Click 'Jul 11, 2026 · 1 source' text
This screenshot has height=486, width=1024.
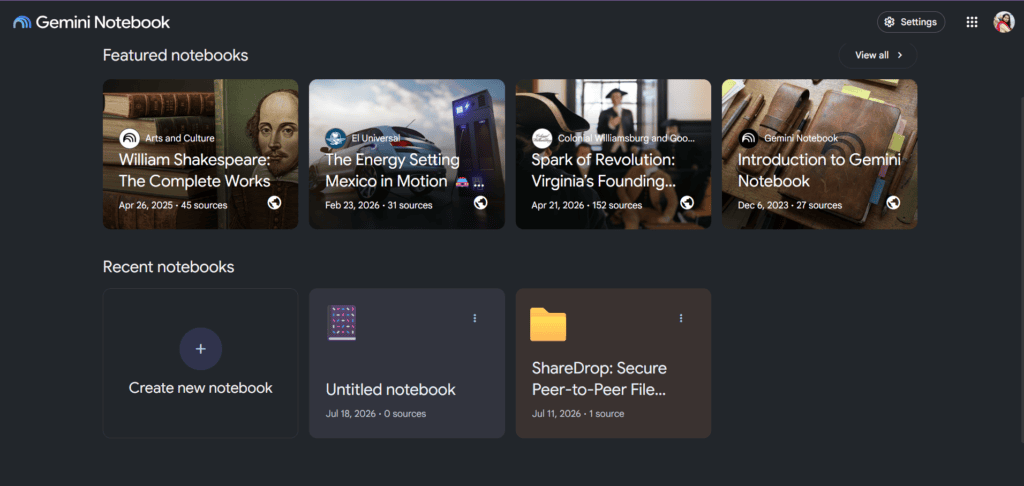[578, 413]
